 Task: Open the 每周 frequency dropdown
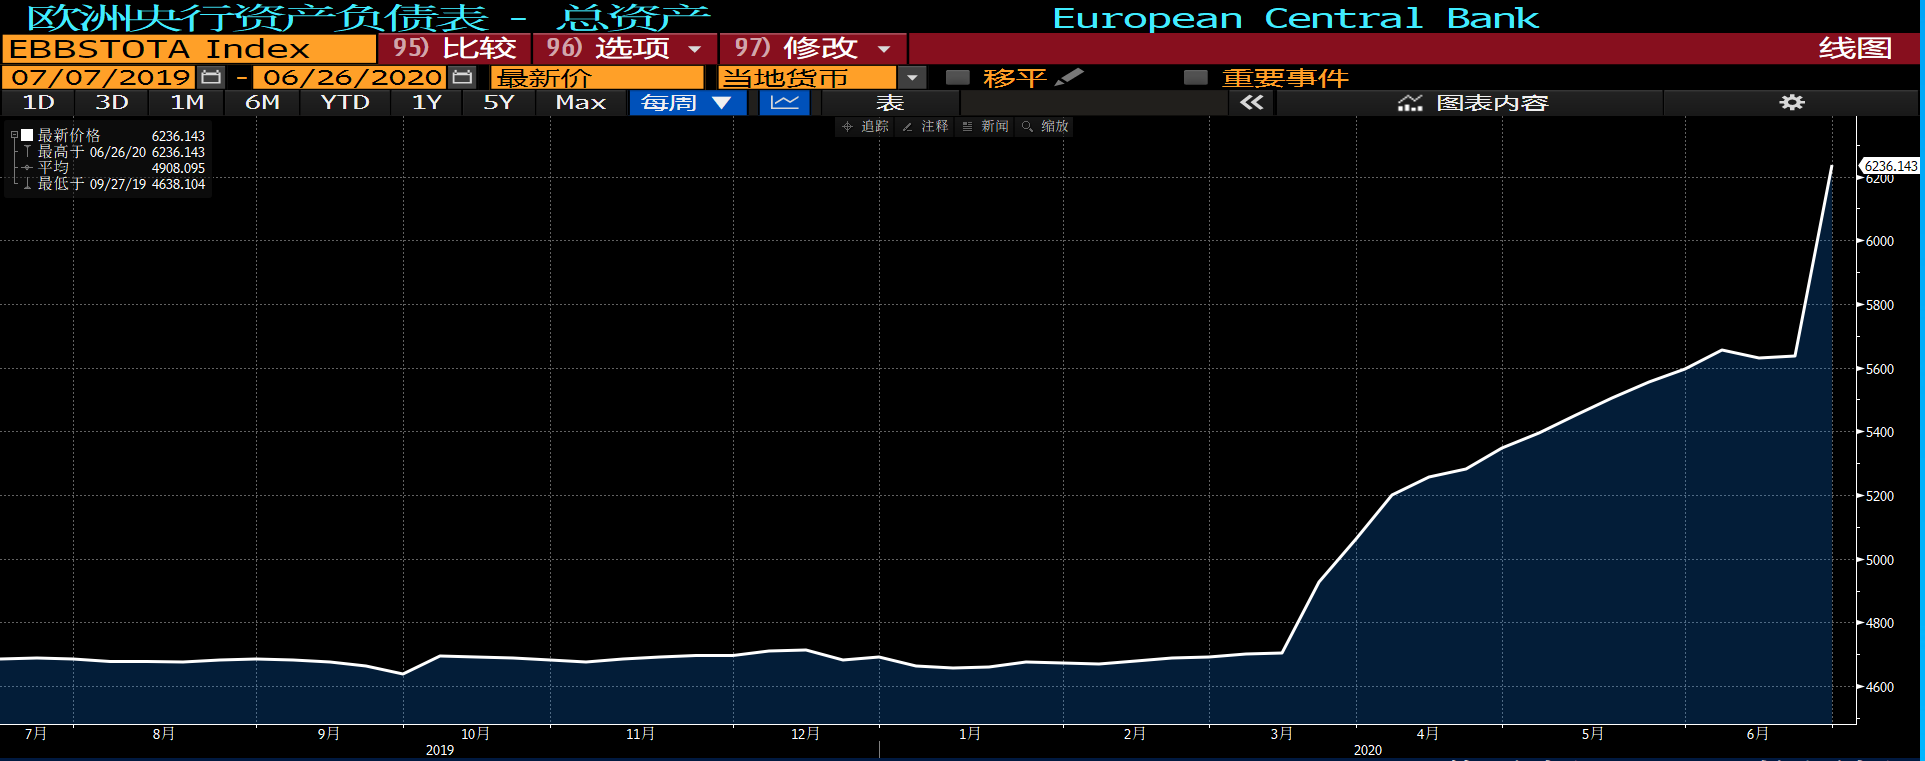tap(688, 102)
